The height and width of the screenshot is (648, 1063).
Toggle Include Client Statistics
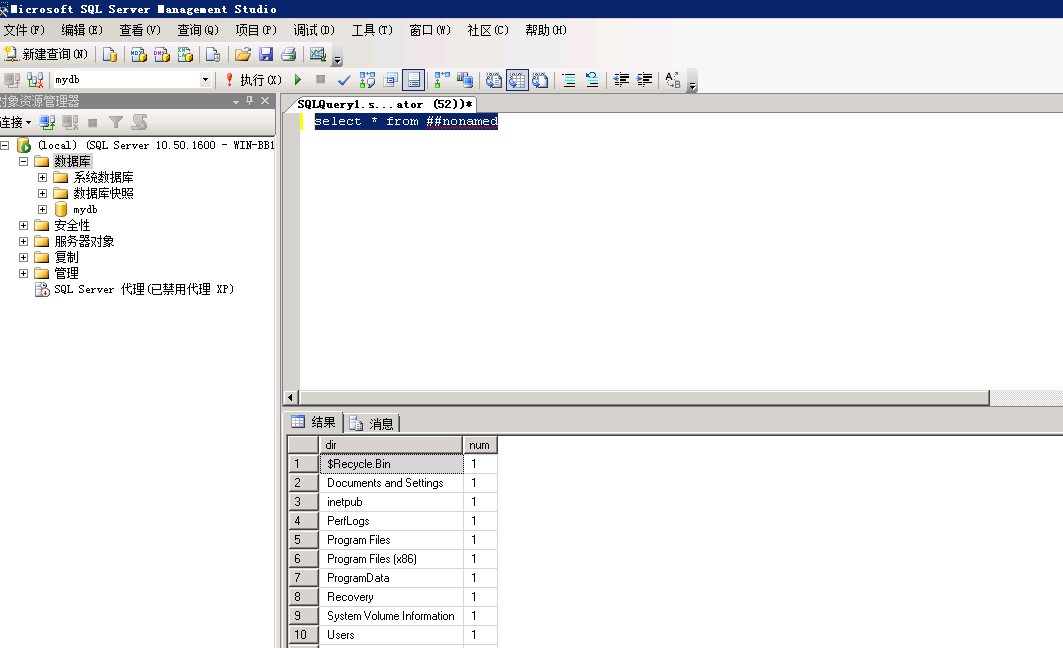pos(465,80)
